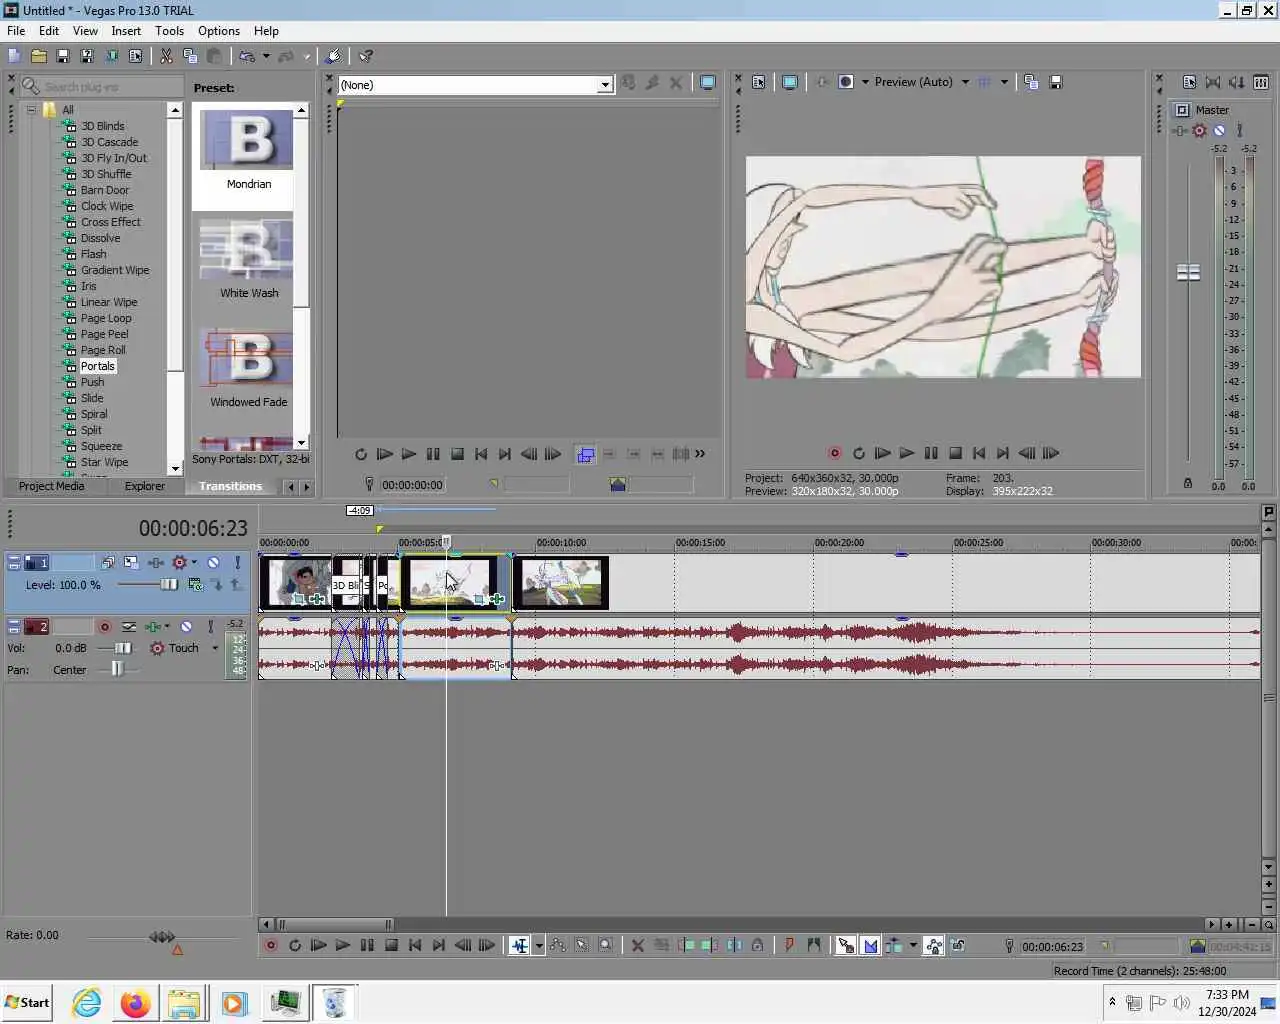
Task: Insert a marker with the orange flag icon
Action: [x=789, y=945]
